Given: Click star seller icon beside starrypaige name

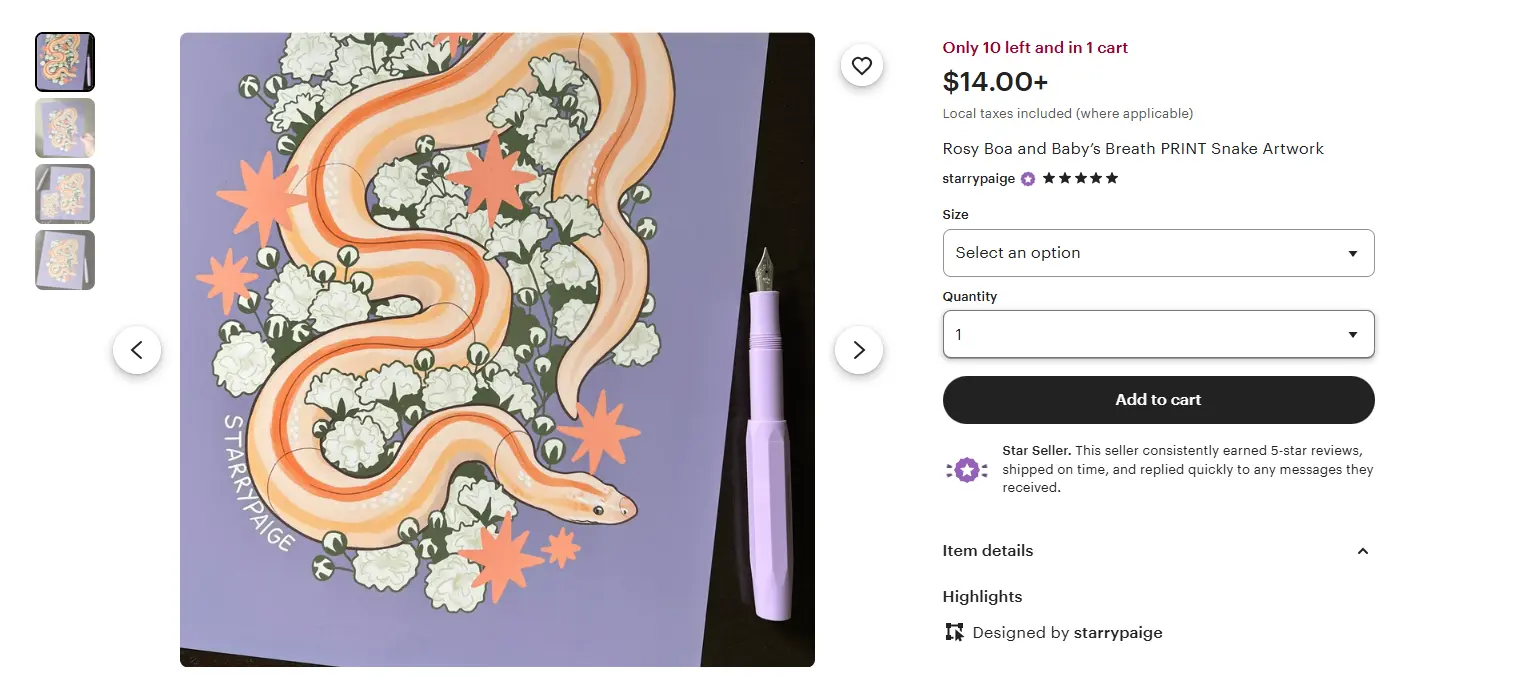Looking at the screenshot, I should point(1028,179).
